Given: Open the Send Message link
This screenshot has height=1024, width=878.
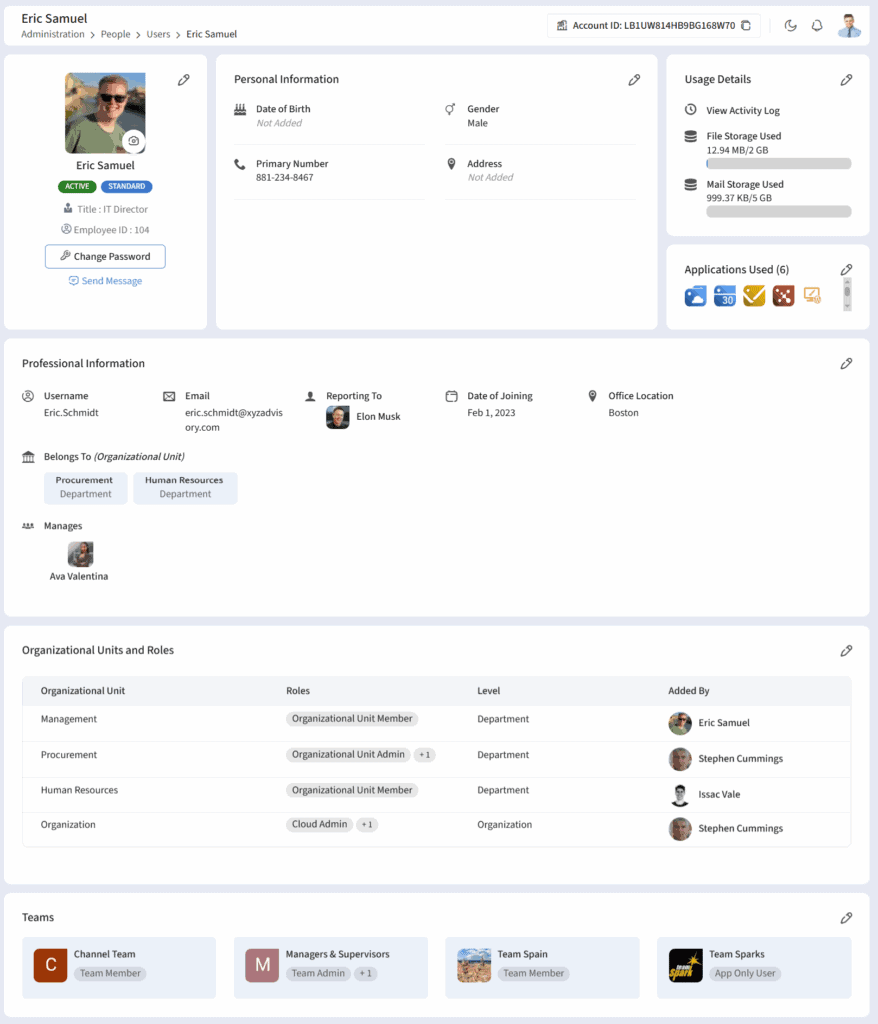Looking at the screenshot, I should click(105, 281).
